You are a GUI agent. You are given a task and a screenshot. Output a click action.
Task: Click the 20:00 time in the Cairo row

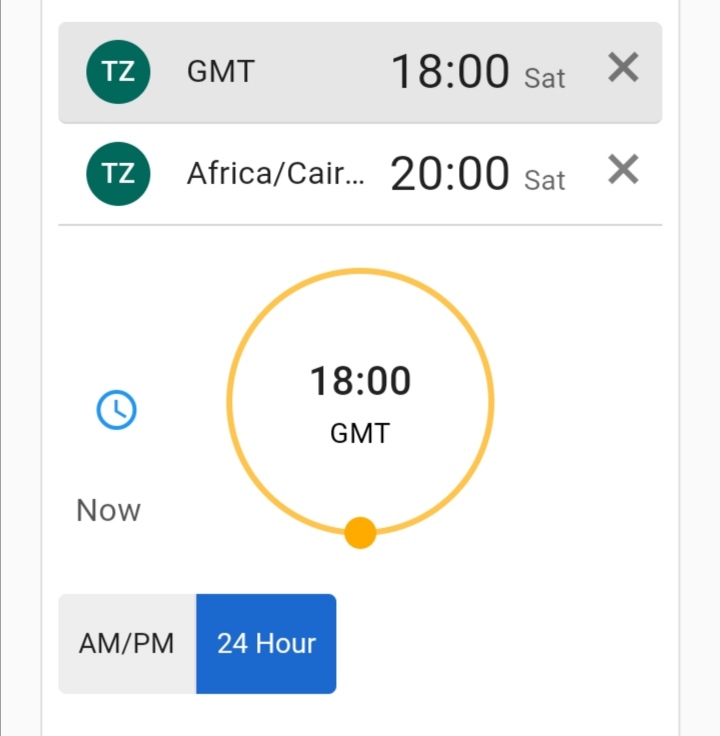(x=450, y=174)
